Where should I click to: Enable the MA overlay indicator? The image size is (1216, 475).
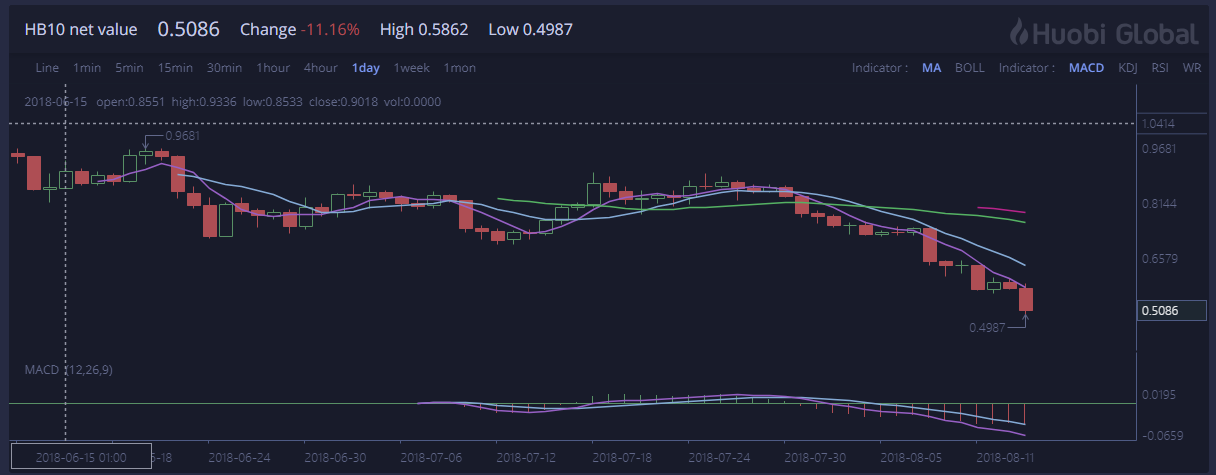coord(931,68)
